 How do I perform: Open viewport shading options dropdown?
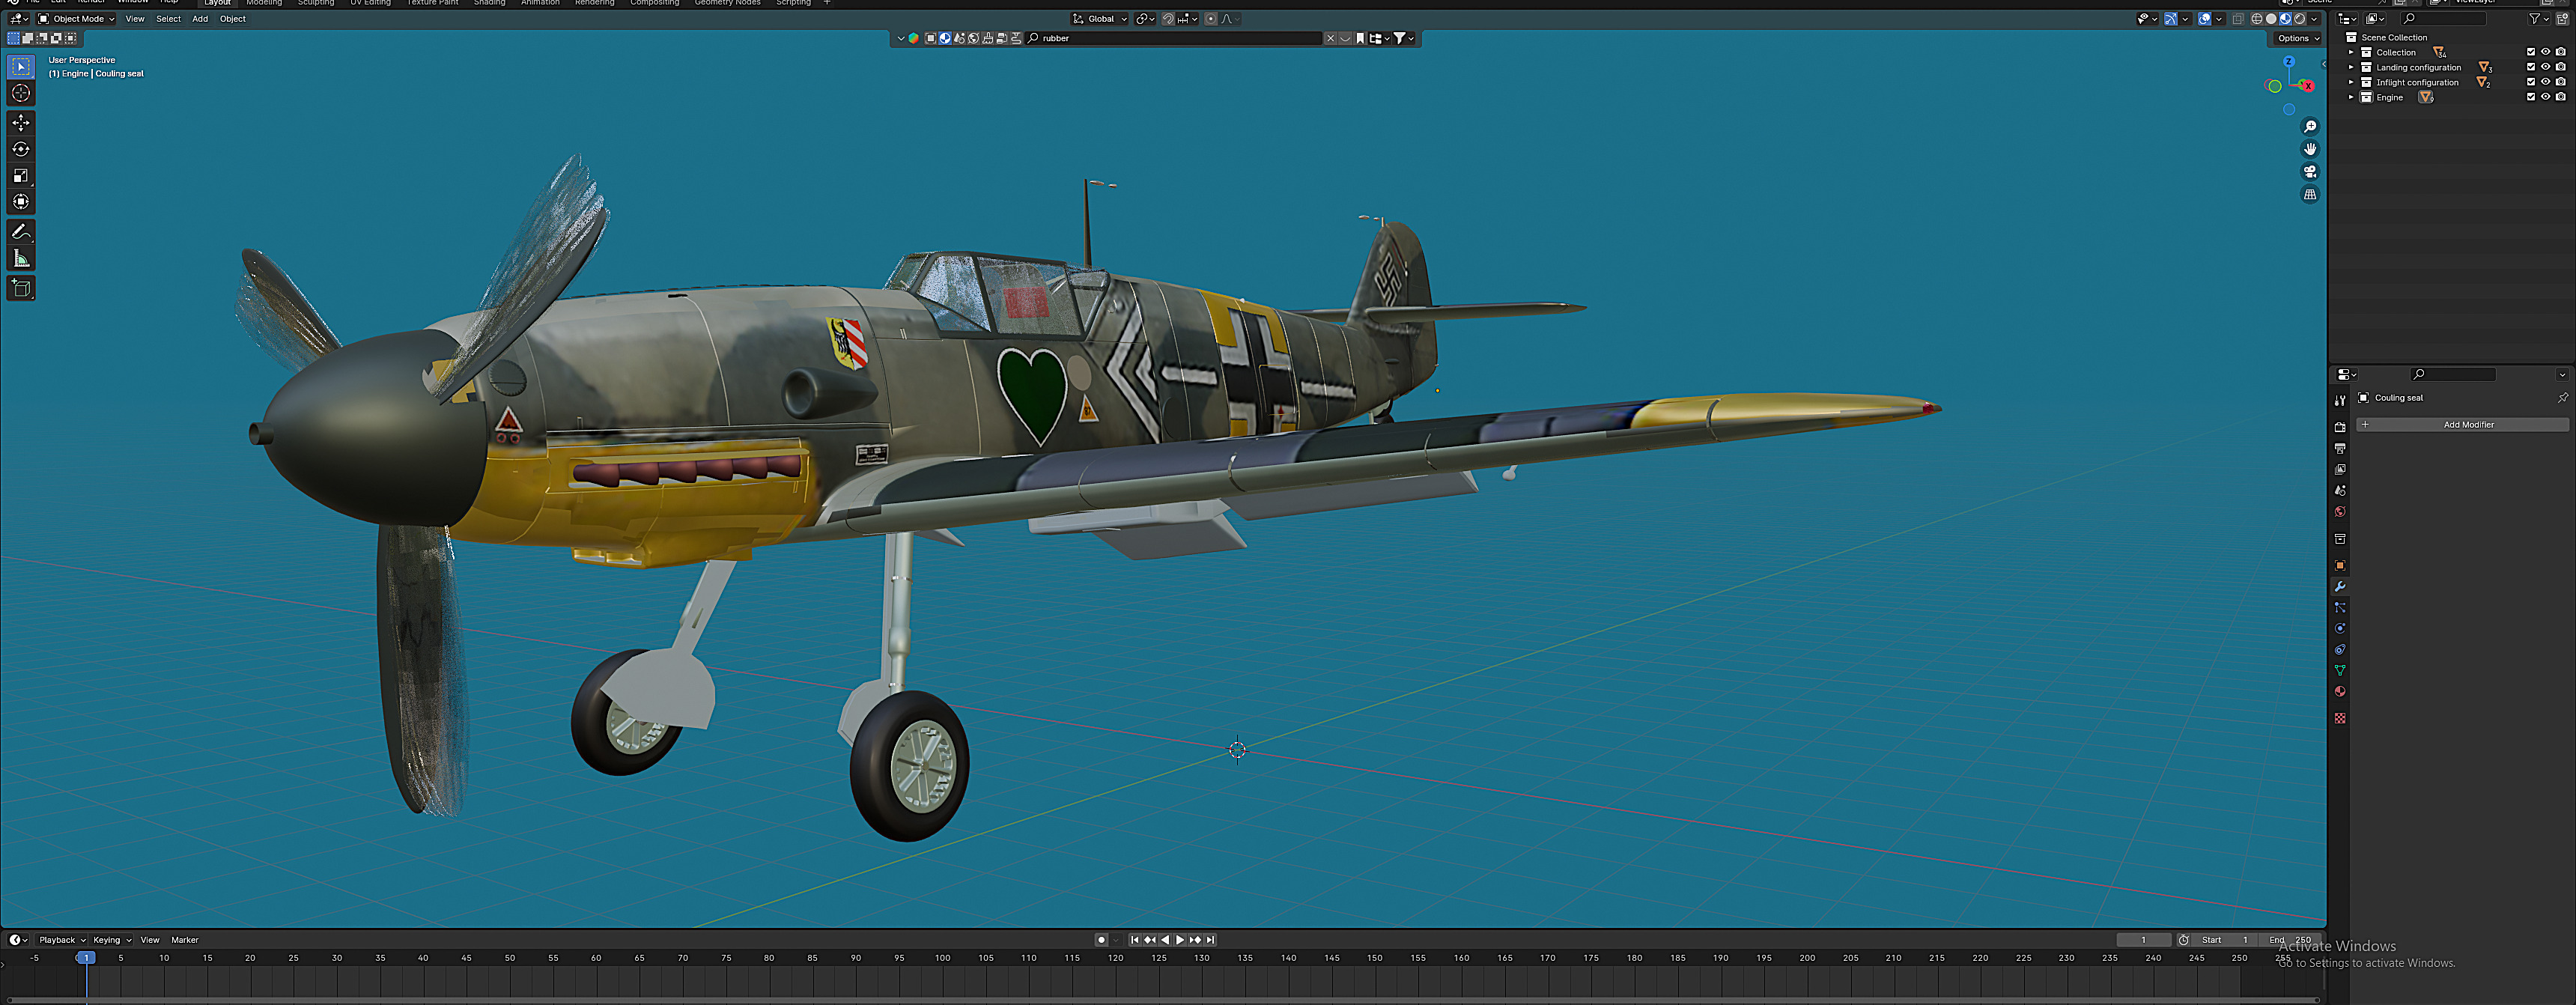click(x=2314, y=18)
